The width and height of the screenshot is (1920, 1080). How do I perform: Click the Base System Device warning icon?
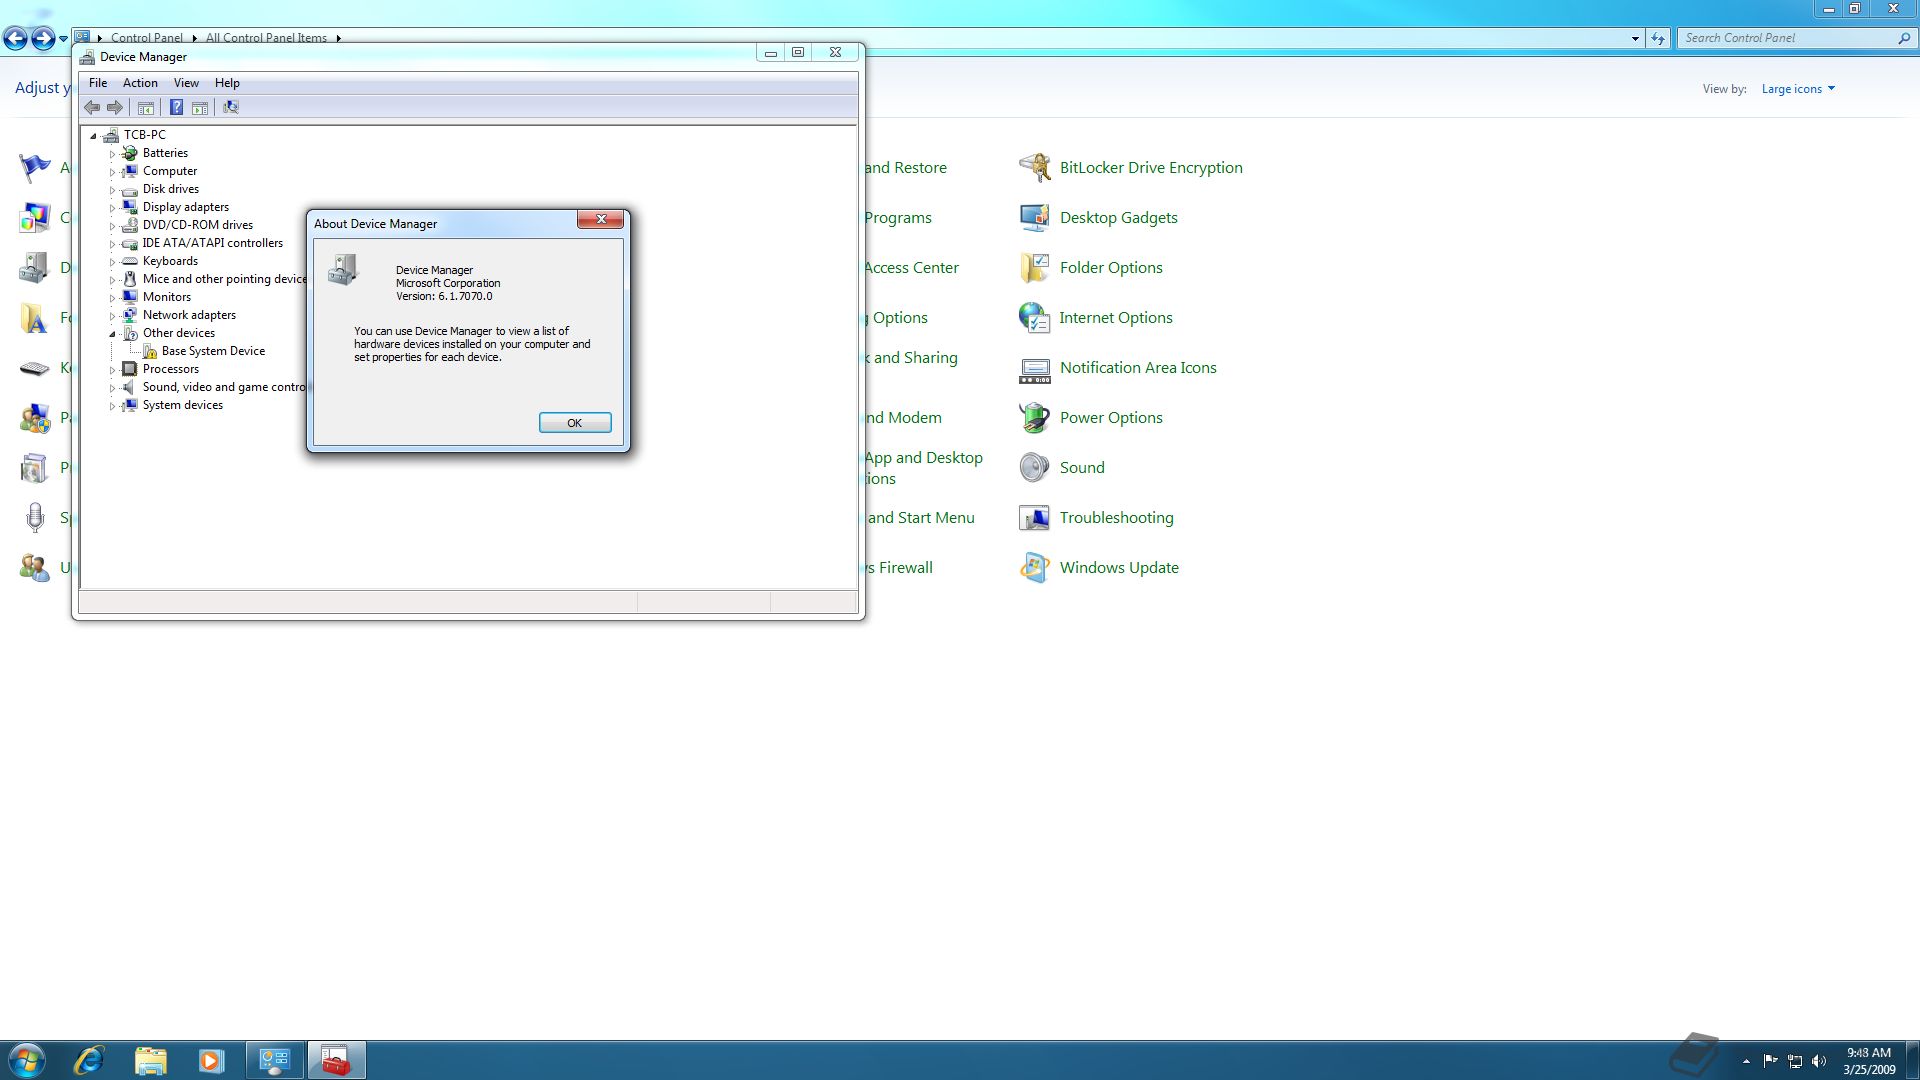coord(149,351)
